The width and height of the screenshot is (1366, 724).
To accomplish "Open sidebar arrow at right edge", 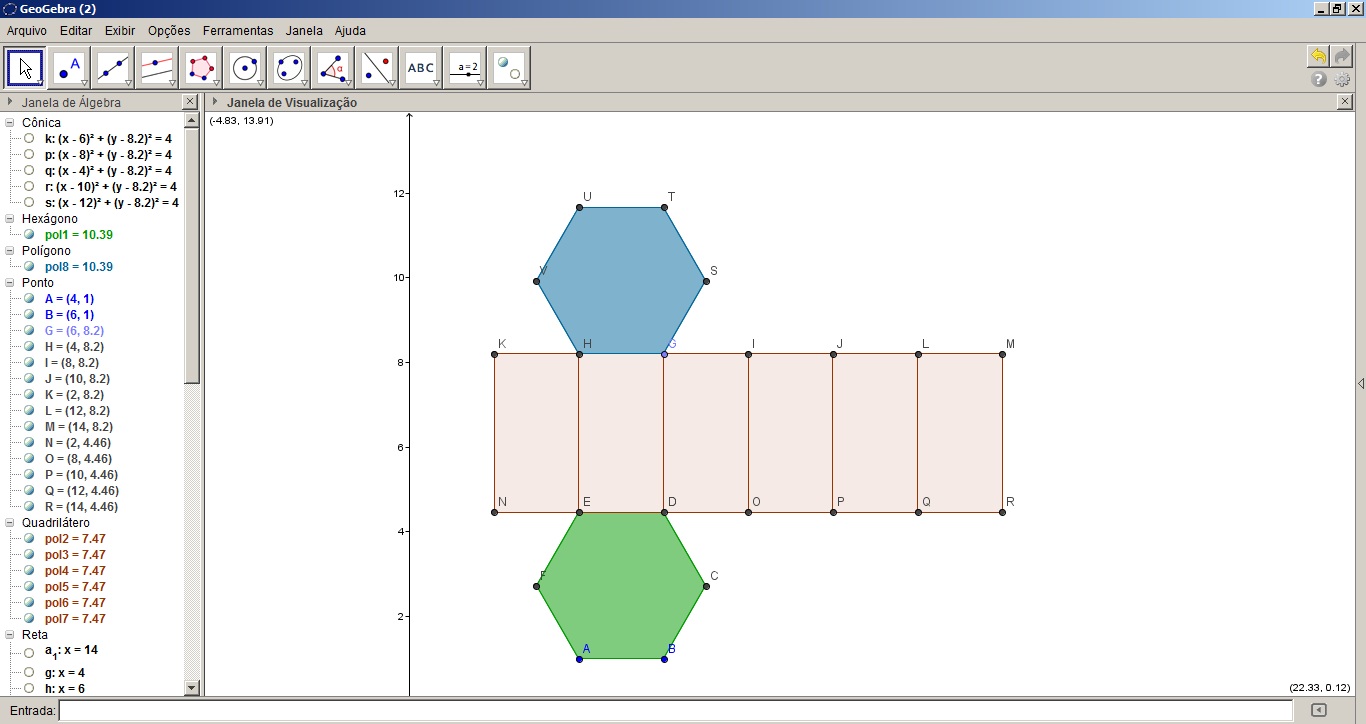I will 1360,384.
